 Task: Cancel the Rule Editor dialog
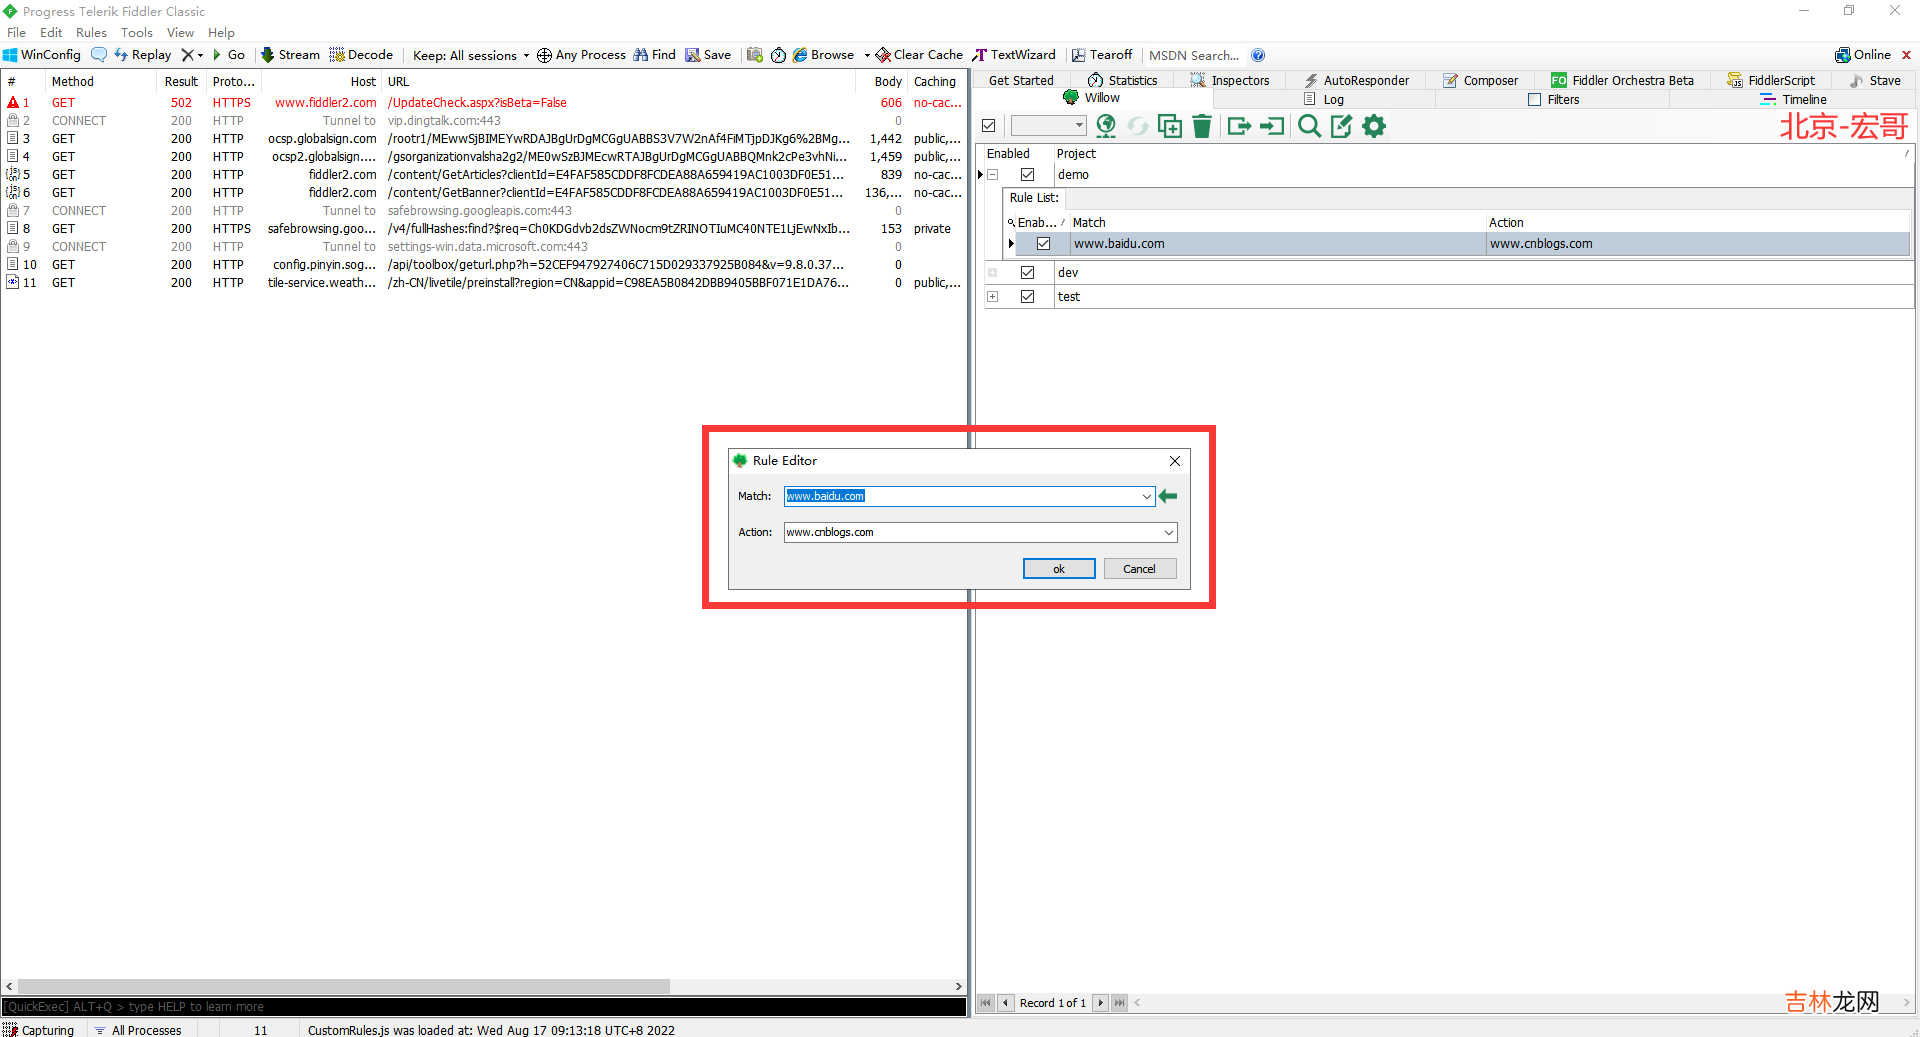click(x=1140, y=568)
